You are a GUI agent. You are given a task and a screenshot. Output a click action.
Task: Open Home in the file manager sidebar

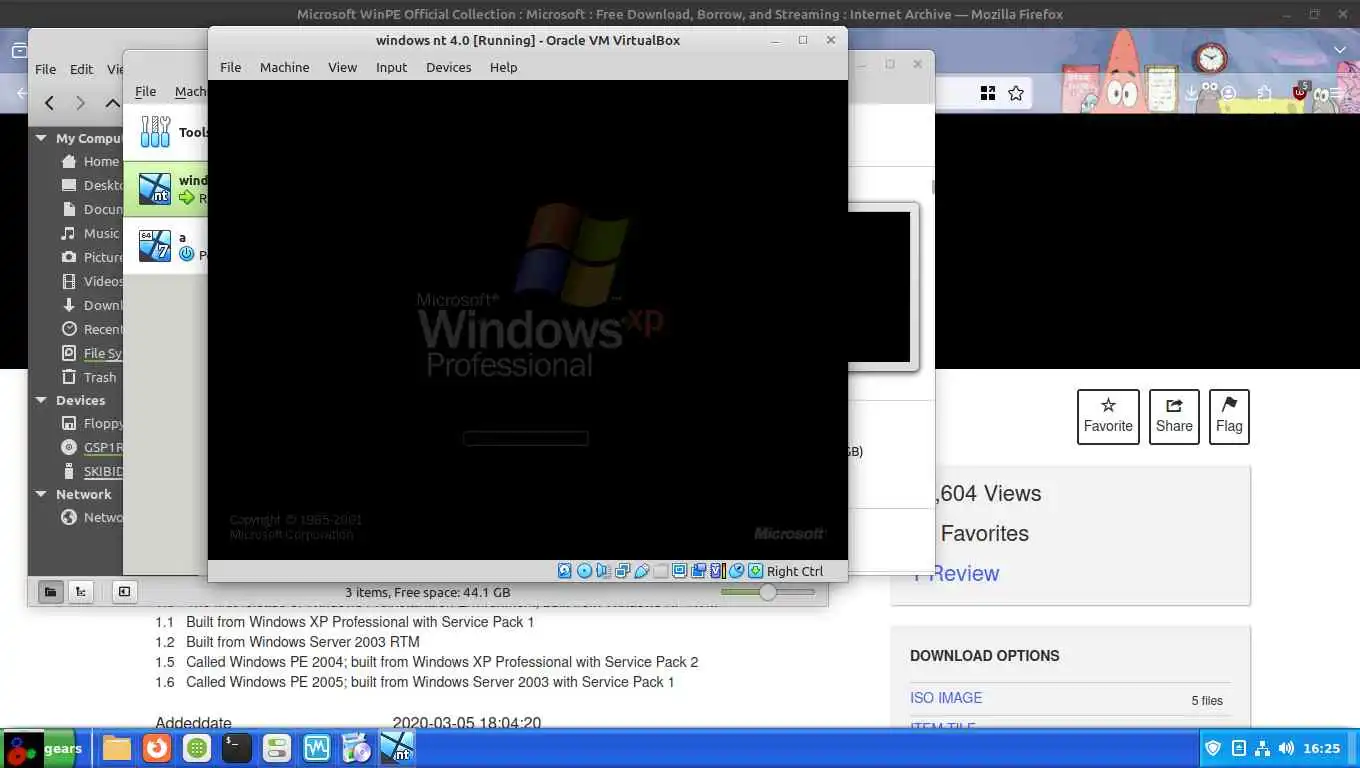(x=89, y=161)
